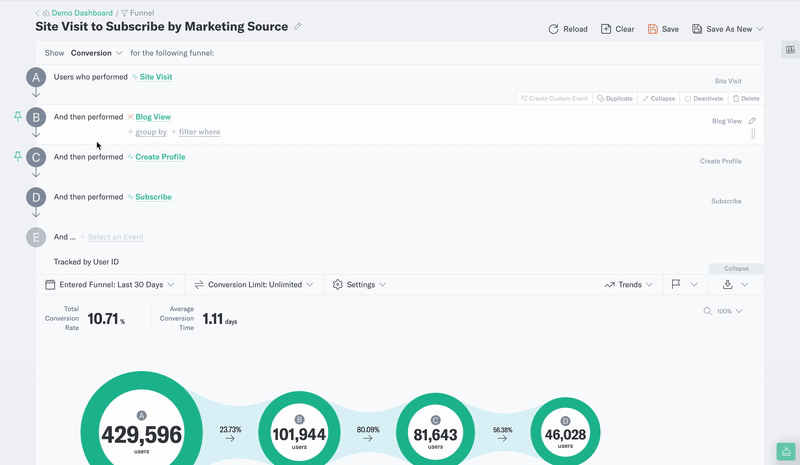
Task: Expand the Save As New dropdown arrow
Action: point(760,29)
